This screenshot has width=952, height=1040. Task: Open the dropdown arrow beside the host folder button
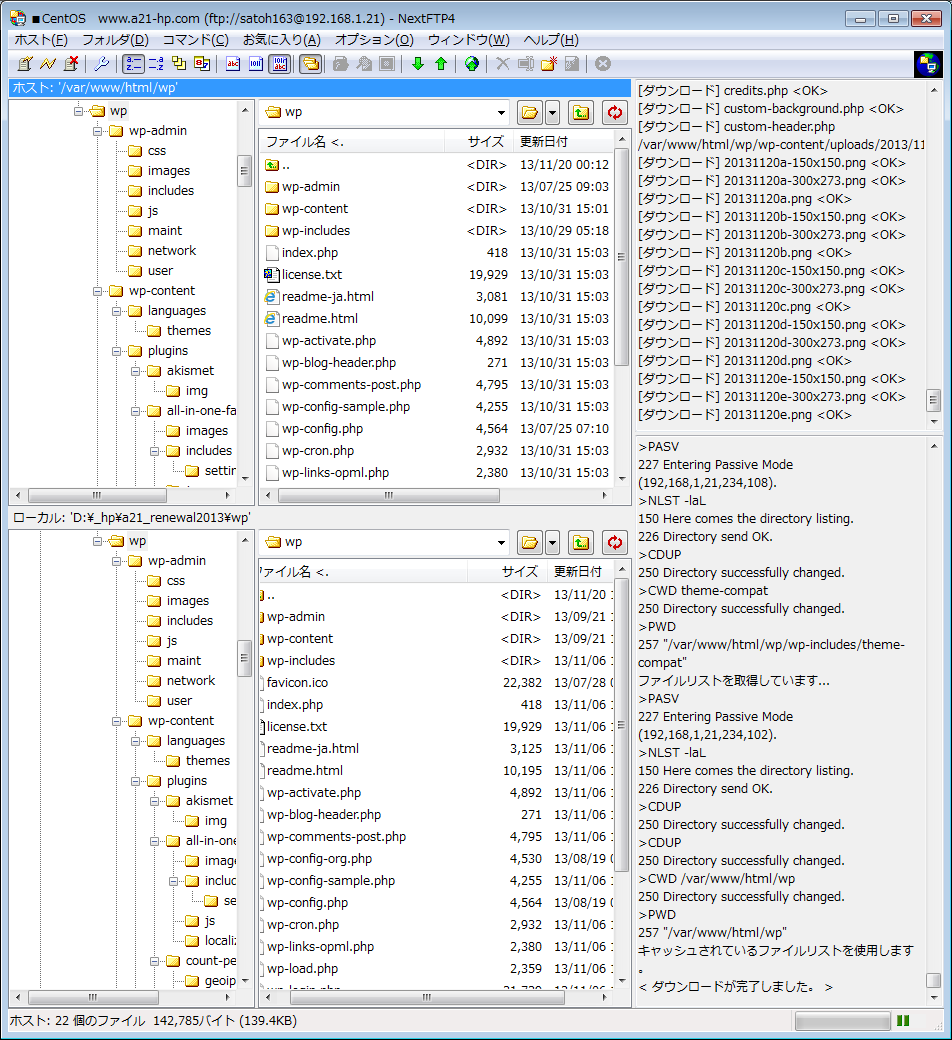(x=553, y=113)
